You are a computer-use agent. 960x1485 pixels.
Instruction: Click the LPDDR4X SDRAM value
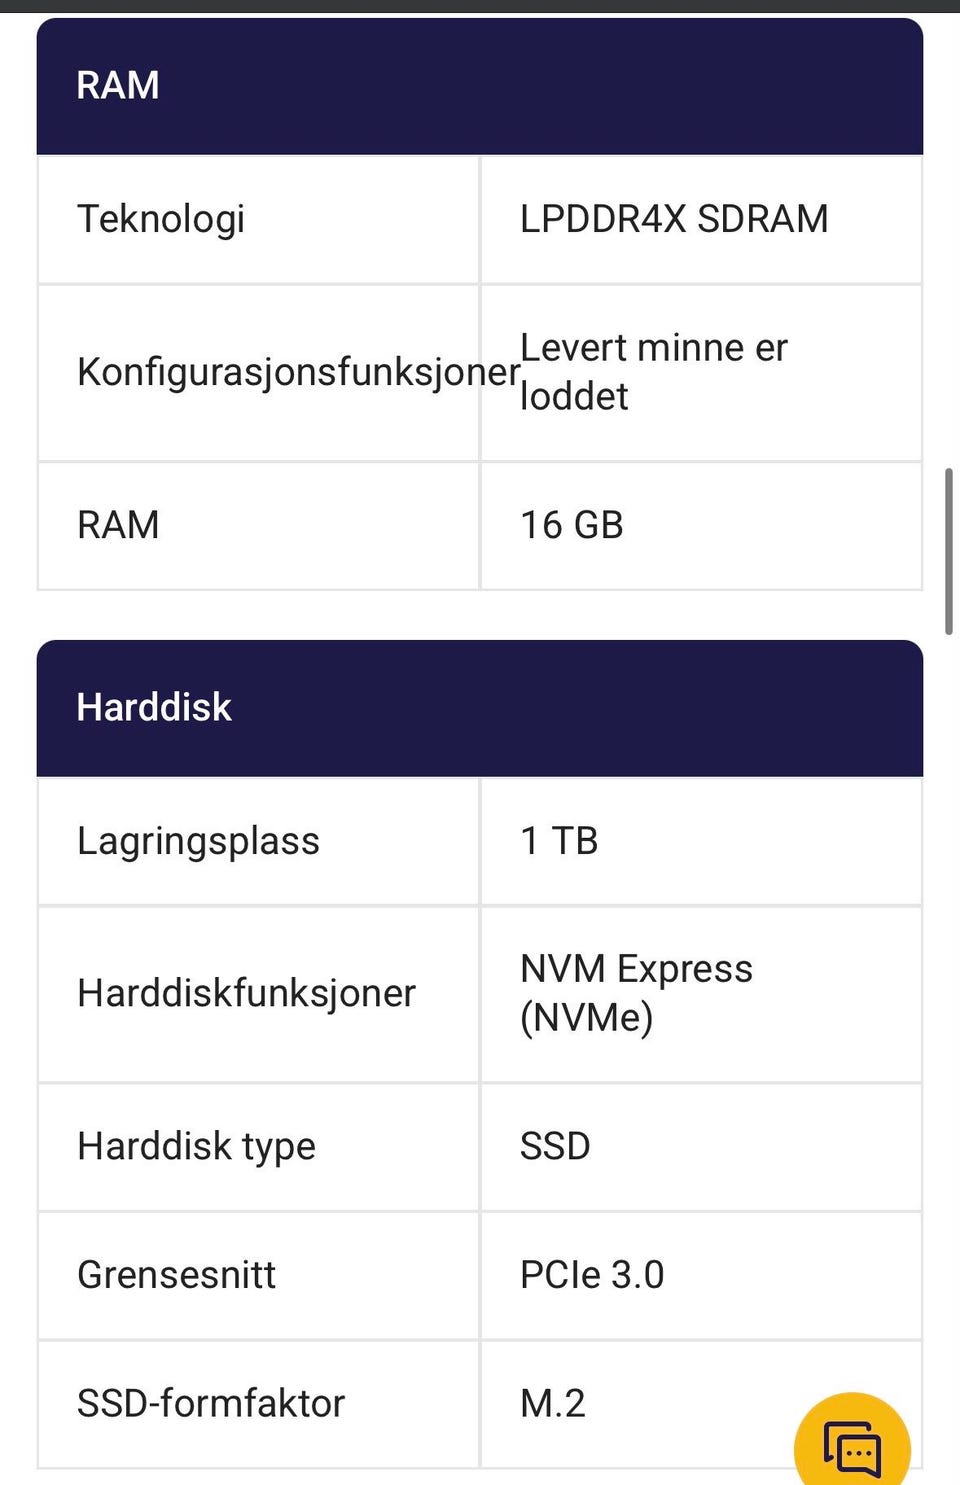[674, 219]
